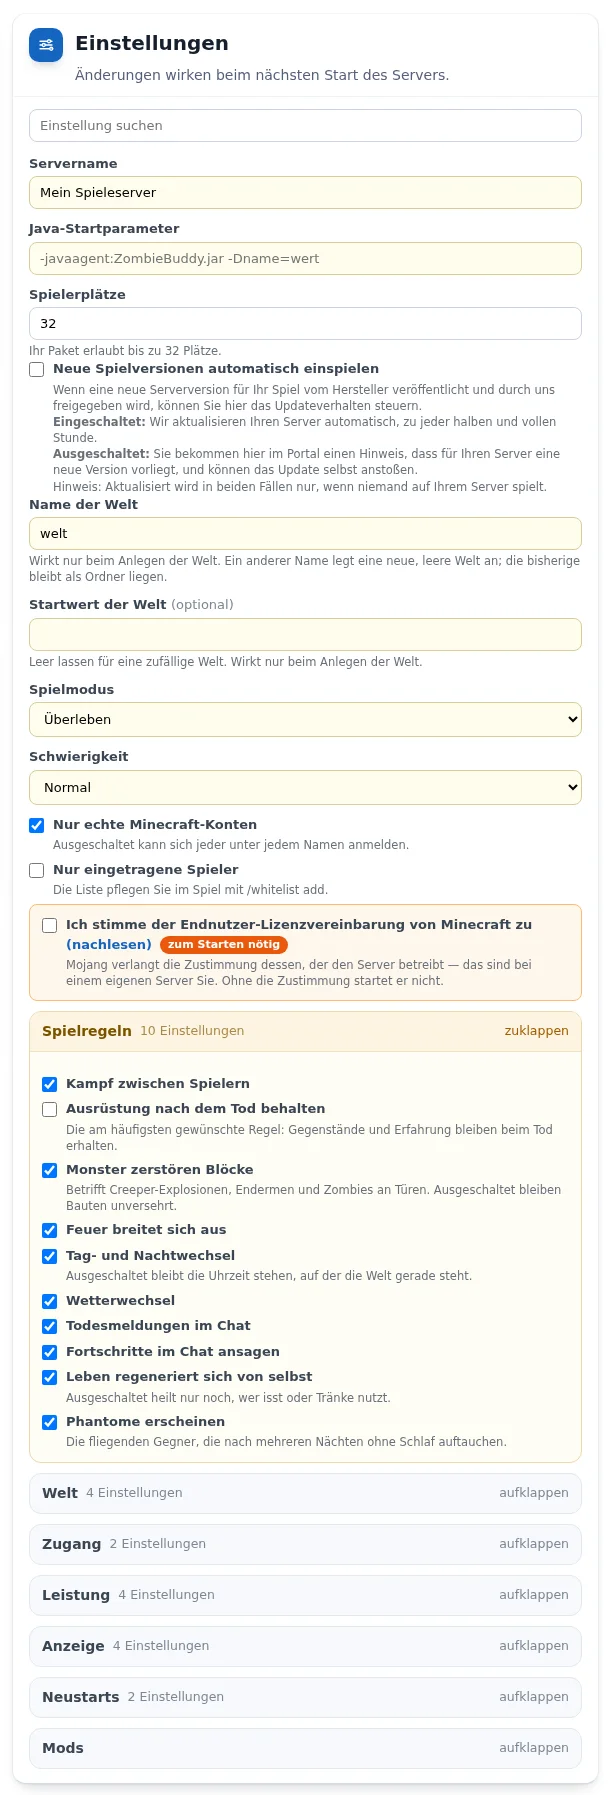Disable Leben regeneriert sich von selbst
Screen dimensions: 611x1795
coord(50,1377)
